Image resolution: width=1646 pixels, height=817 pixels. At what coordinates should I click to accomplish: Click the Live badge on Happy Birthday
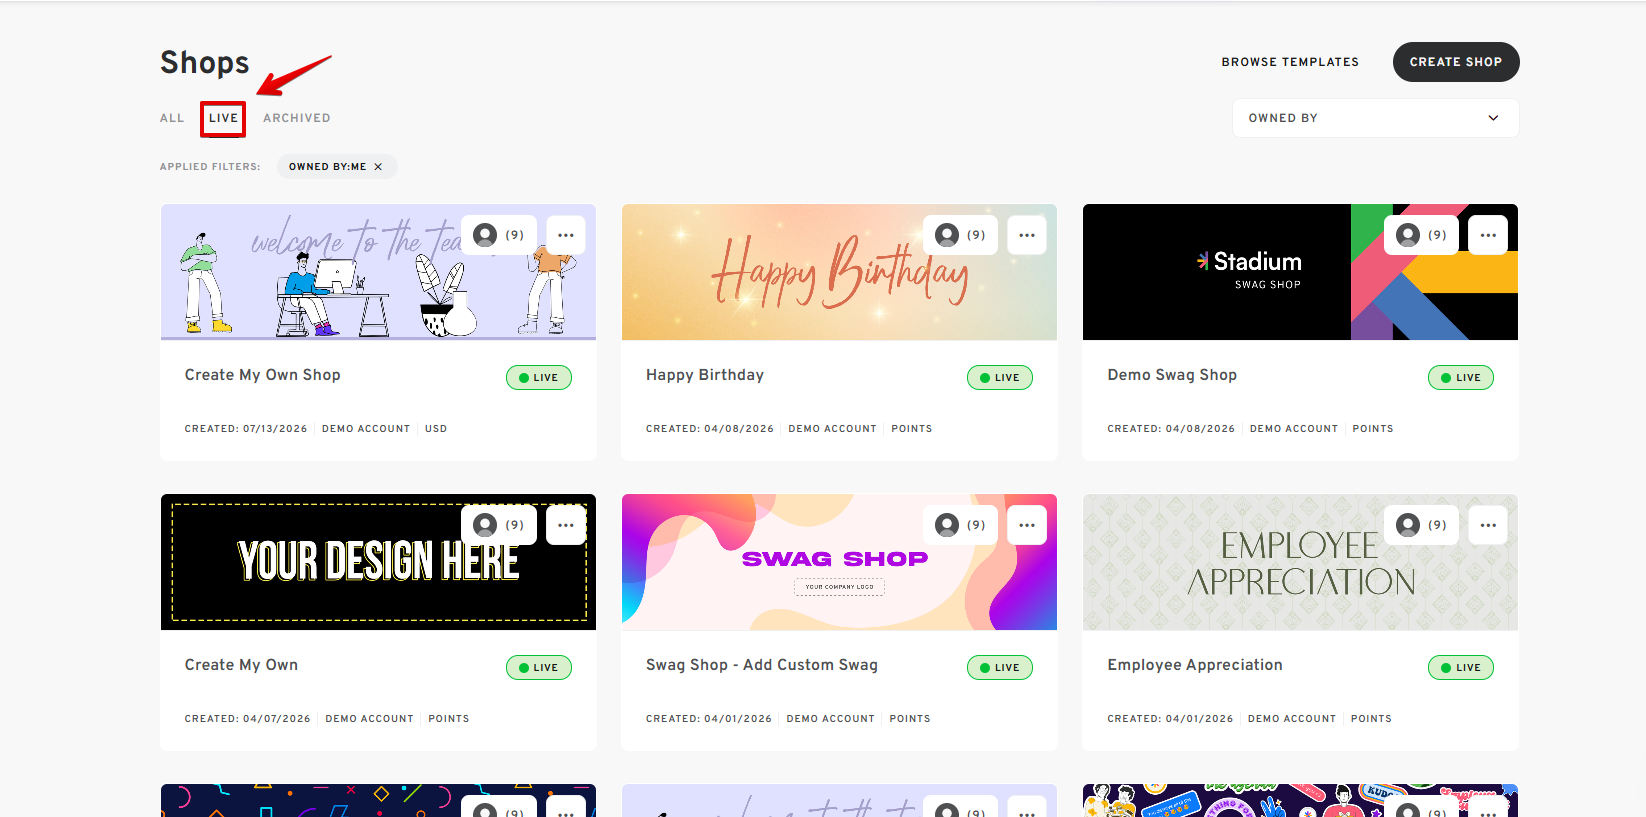click(x=1000, y=378)
